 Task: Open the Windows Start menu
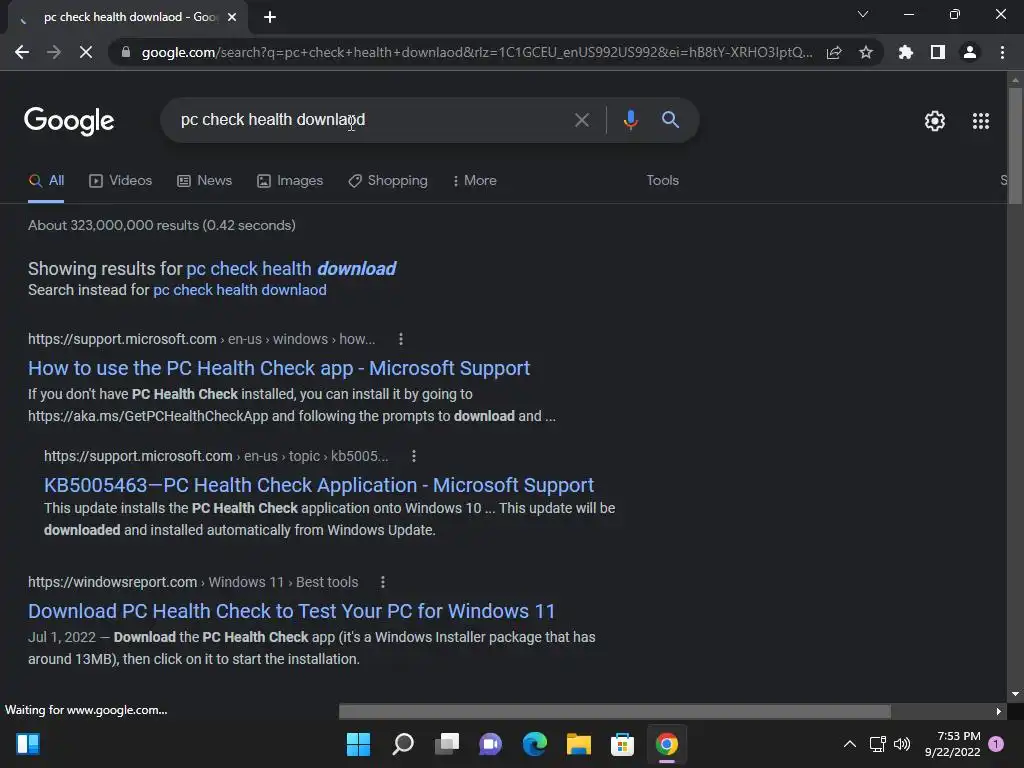click(358, 744)
